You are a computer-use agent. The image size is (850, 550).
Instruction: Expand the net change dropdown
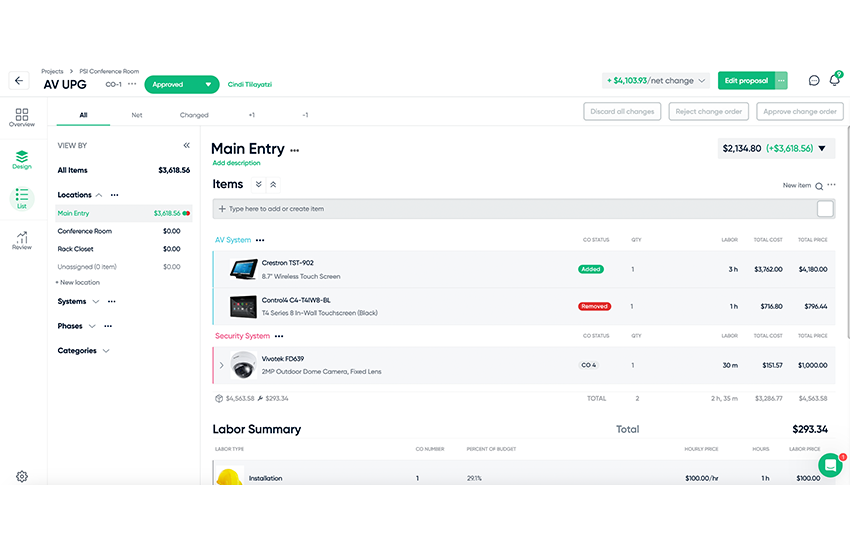click(702, 80)
